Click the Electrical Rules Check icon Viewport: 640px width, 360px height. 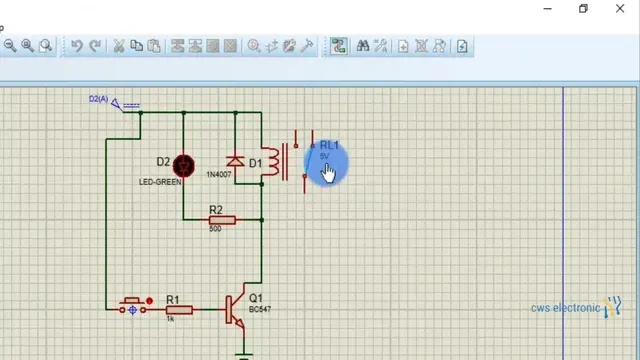click(x=462, y=46)
